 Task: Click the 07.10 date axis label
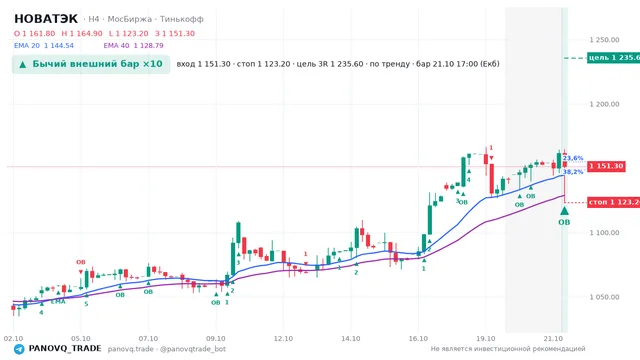148,338
